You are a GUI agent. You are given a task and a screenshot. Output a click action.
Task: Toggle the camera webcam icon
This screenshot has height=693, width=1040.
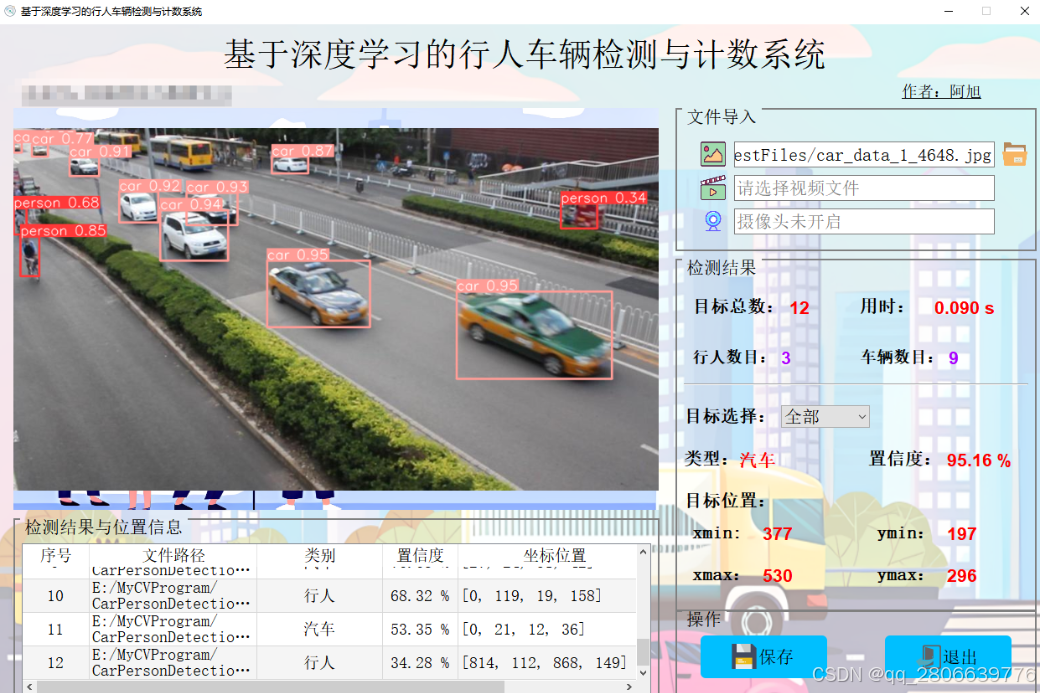[x=713, y=221]
